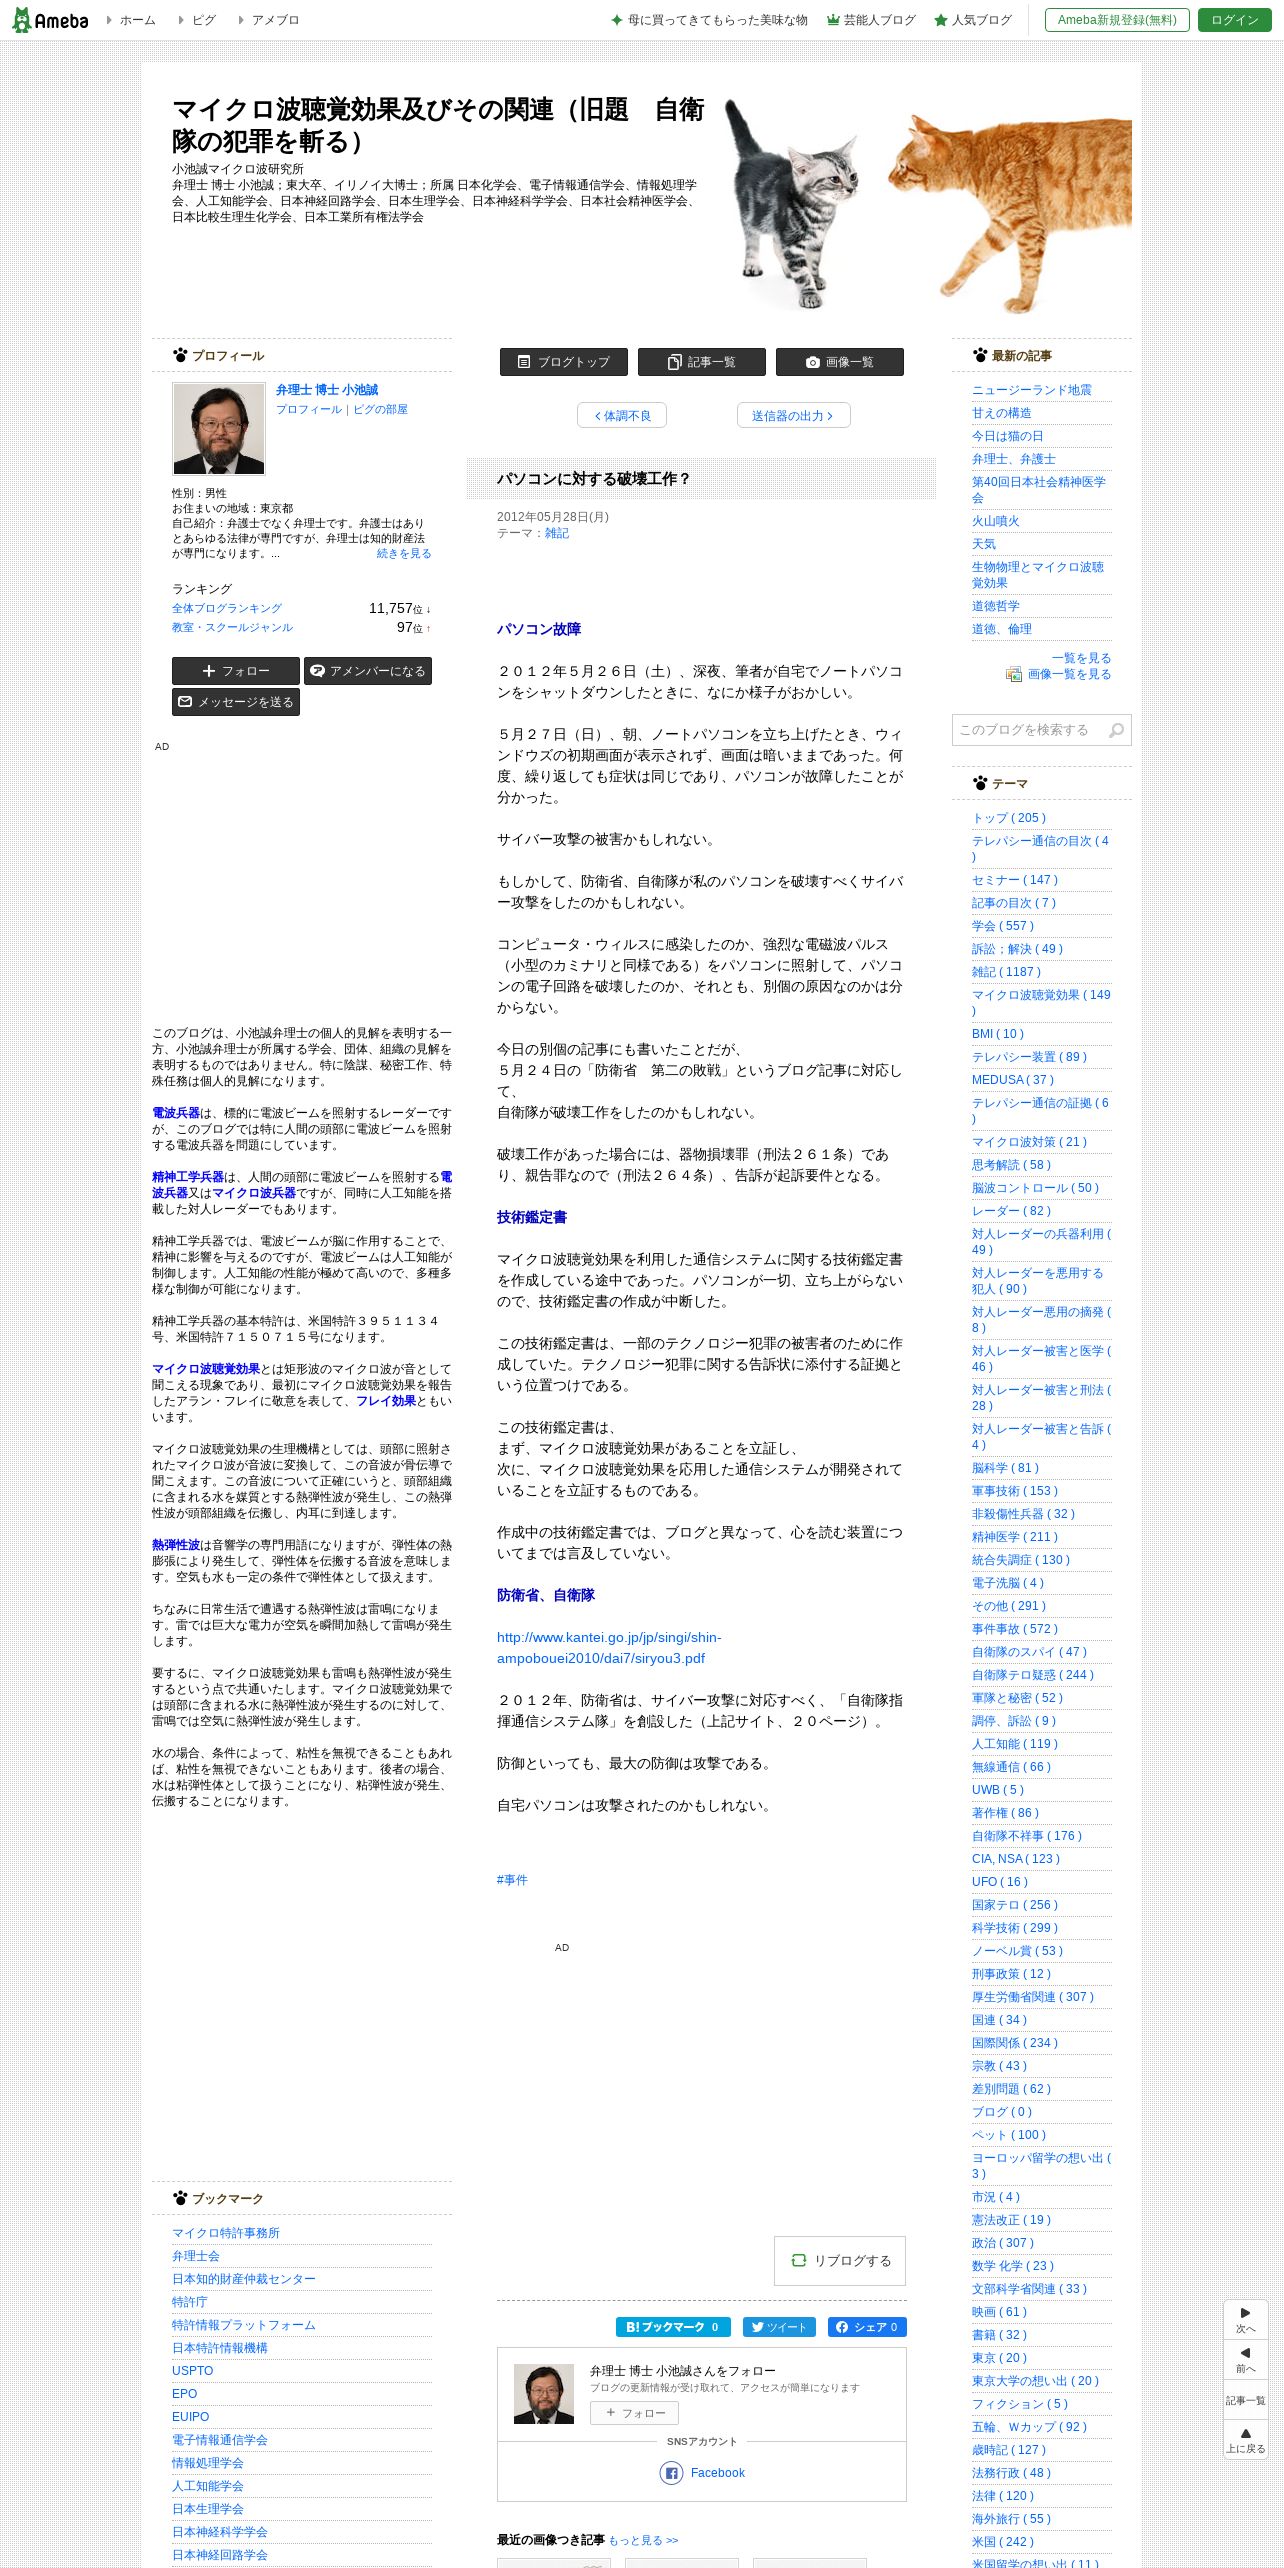Open theme UFO ( 16 )
The height and width of the screenshot is (2568, 1284).
tap(1000, 1882)
